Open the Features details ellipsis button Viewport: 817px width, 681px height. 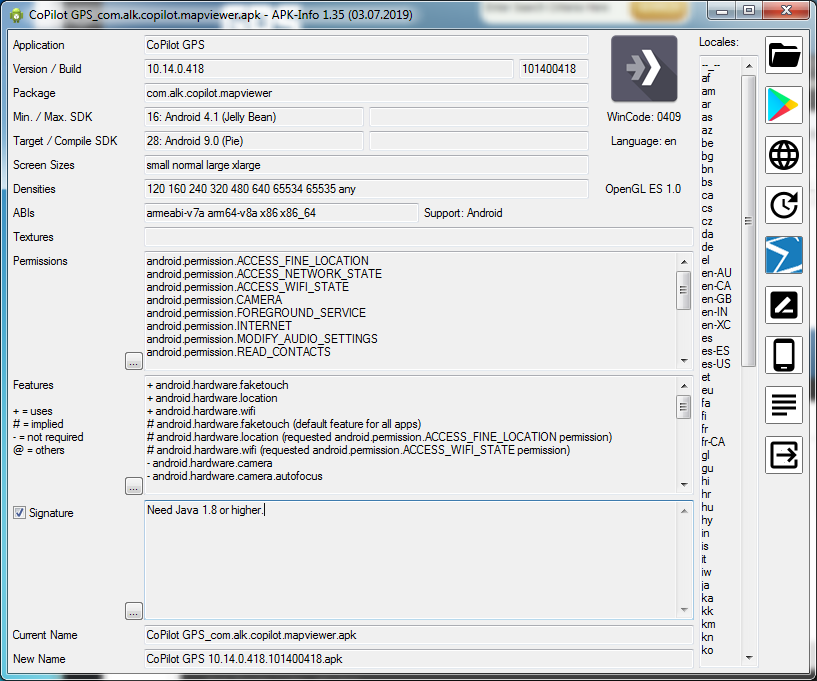point(134,486)
